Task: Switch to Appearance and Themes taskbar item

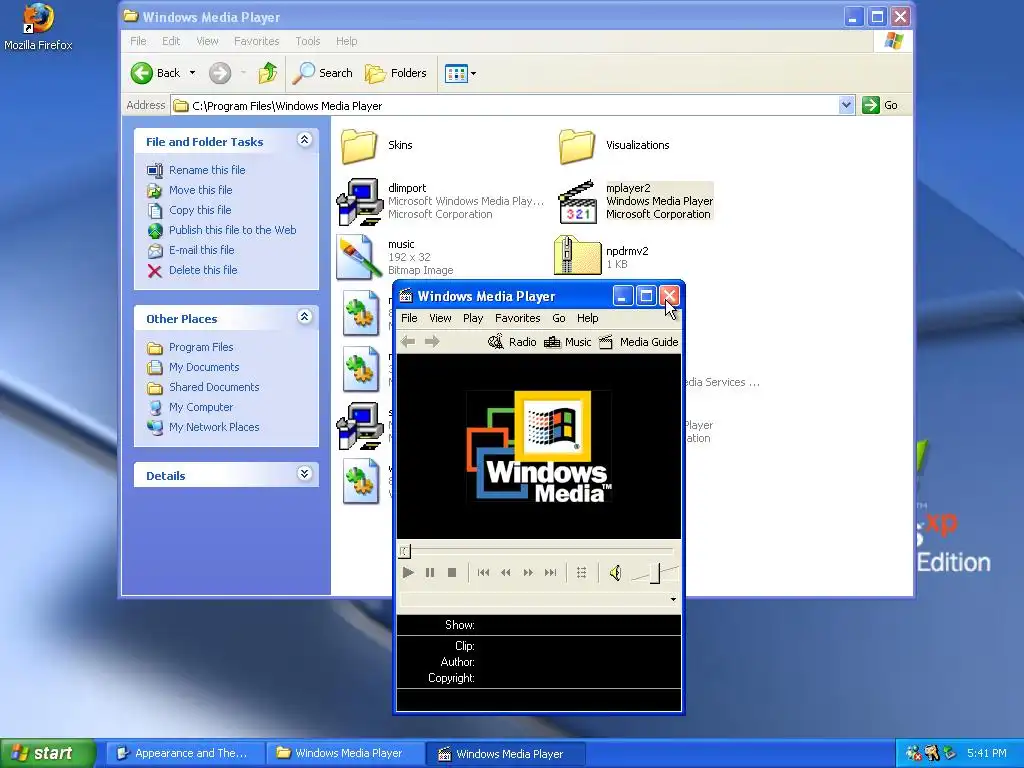Action: point(185,753)
